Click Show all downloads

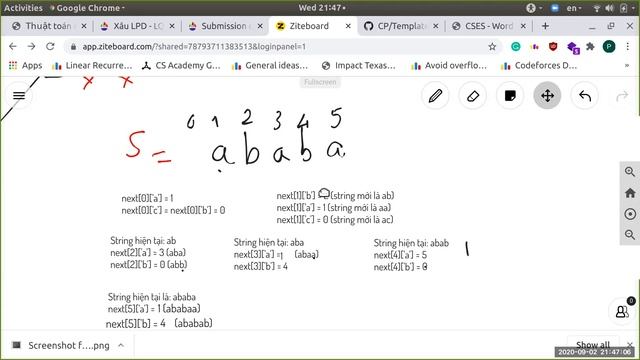(593, 345)
